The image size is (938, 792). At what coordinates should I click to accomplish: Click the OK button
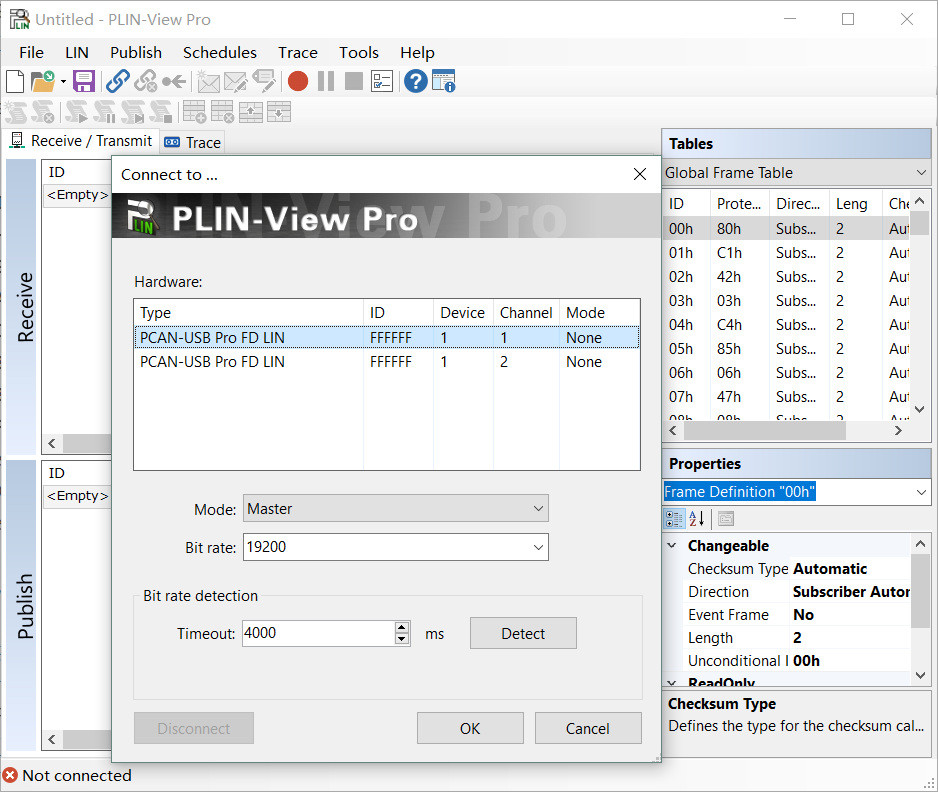(x=470, y=728)
